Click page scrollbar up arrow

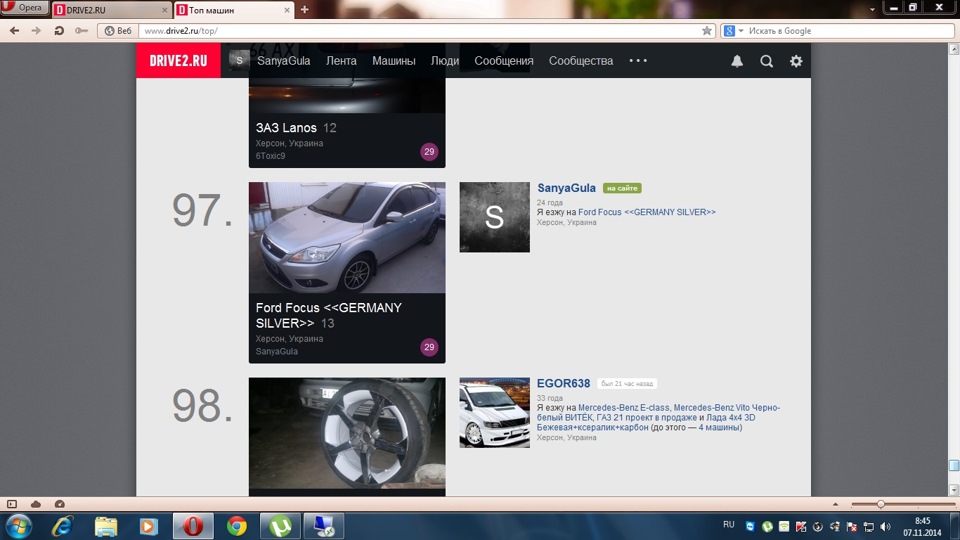click(954, 50)
